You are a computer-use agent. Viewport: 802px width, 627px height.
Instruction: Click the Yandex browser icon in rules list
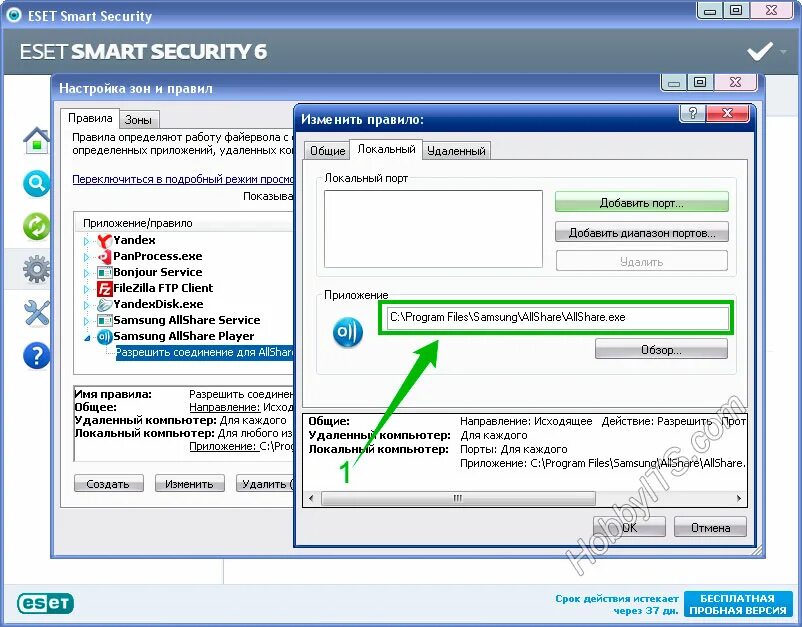coord(104,240)
